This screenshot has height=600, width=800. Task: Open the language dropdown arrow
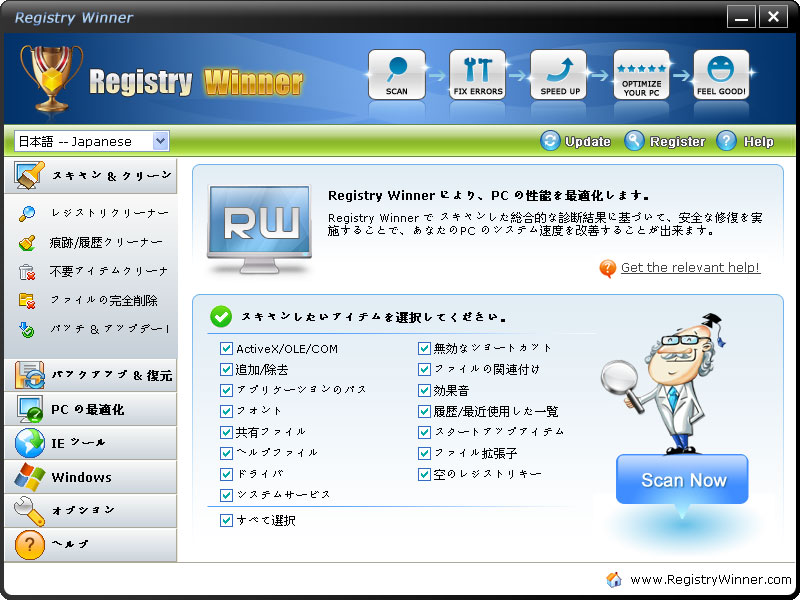click(x=160, y=141)
